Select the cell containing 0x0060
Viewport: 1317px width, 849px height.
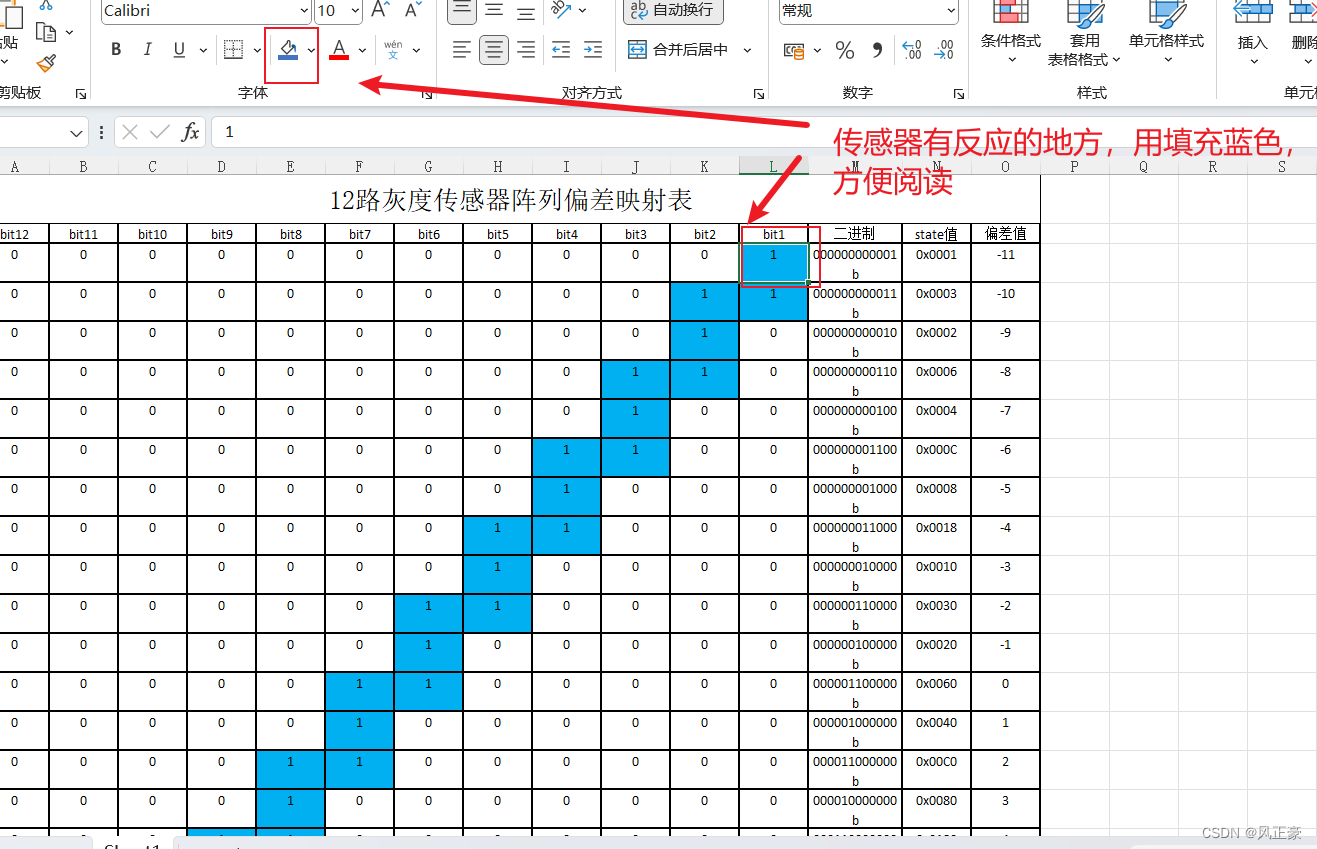(936, 691)
